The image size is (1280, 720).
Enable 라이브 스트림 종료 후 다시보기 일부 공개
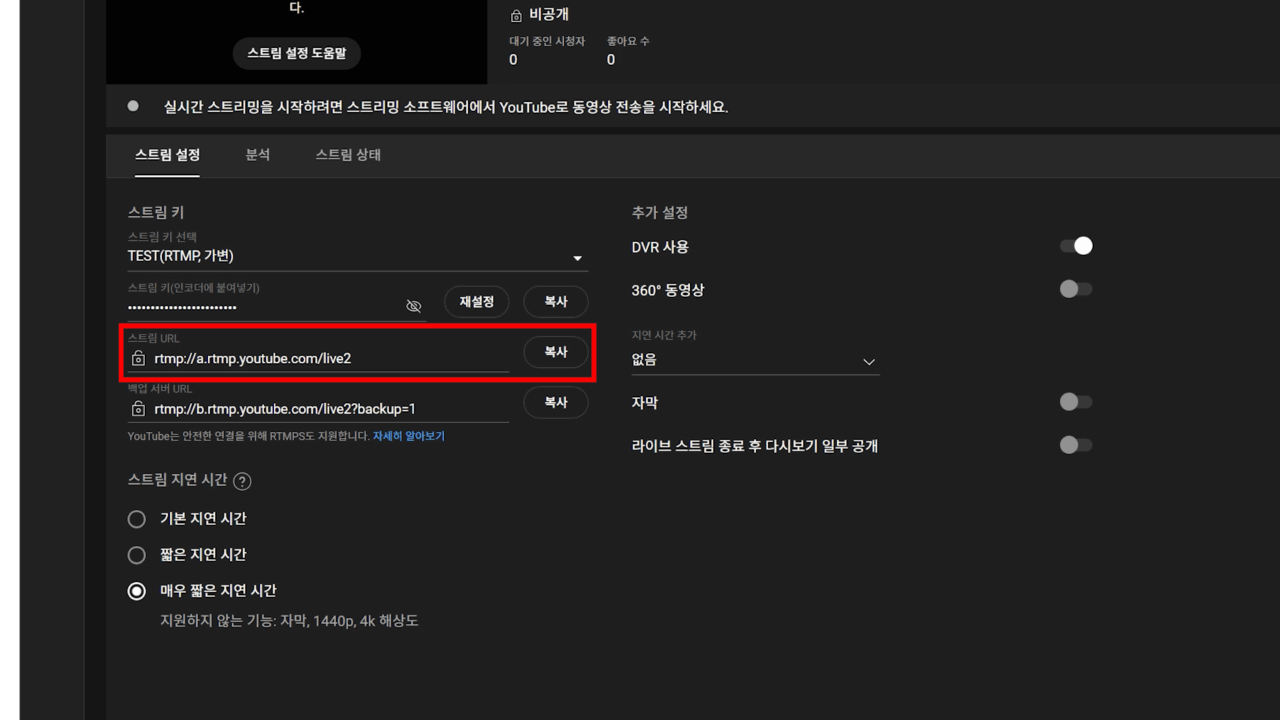pyautogui.click(x=1075, y=445)
